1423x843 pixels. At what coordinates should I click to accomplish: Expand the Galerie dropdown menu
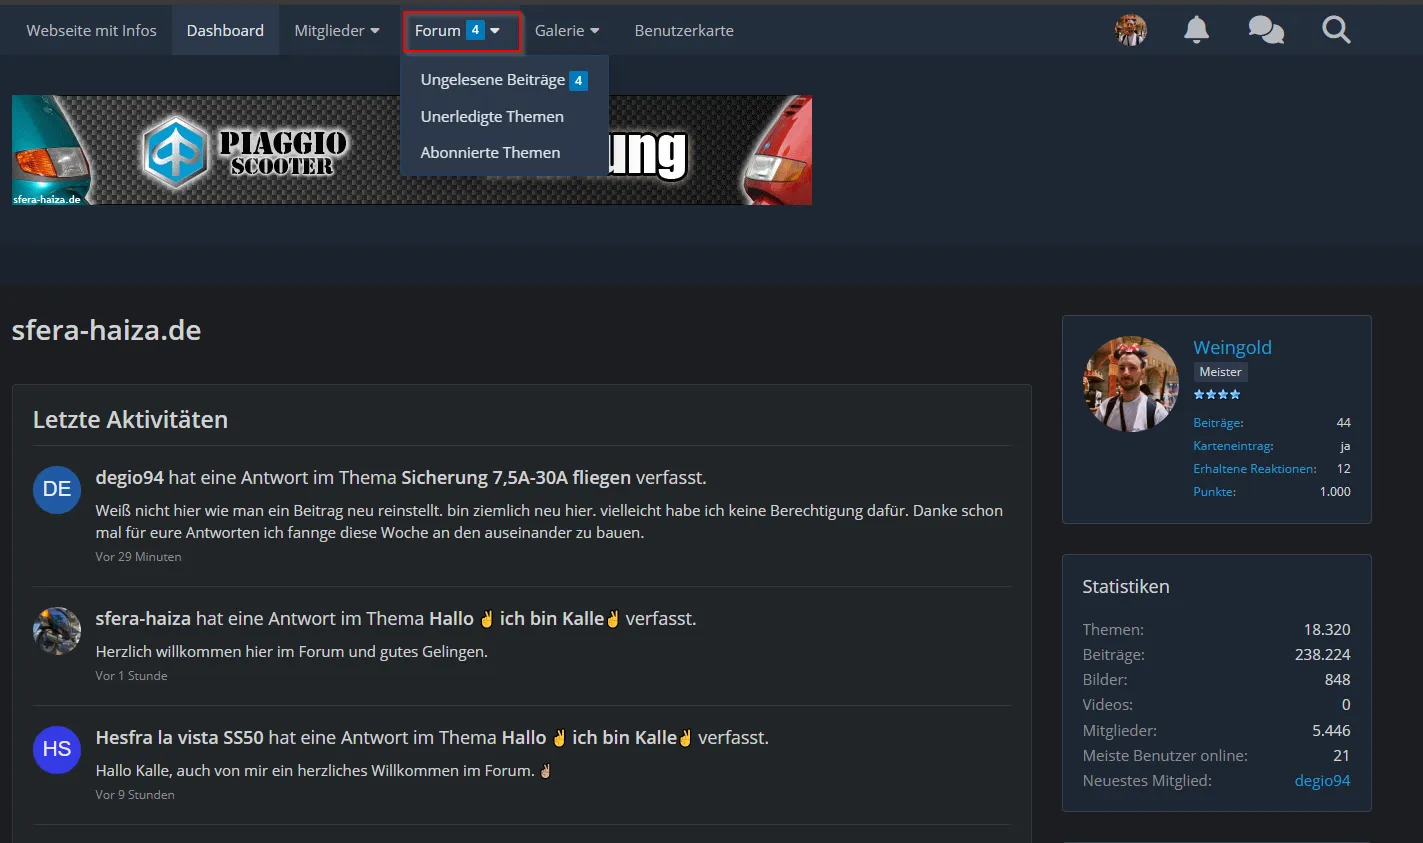click(x=566, y=31)
